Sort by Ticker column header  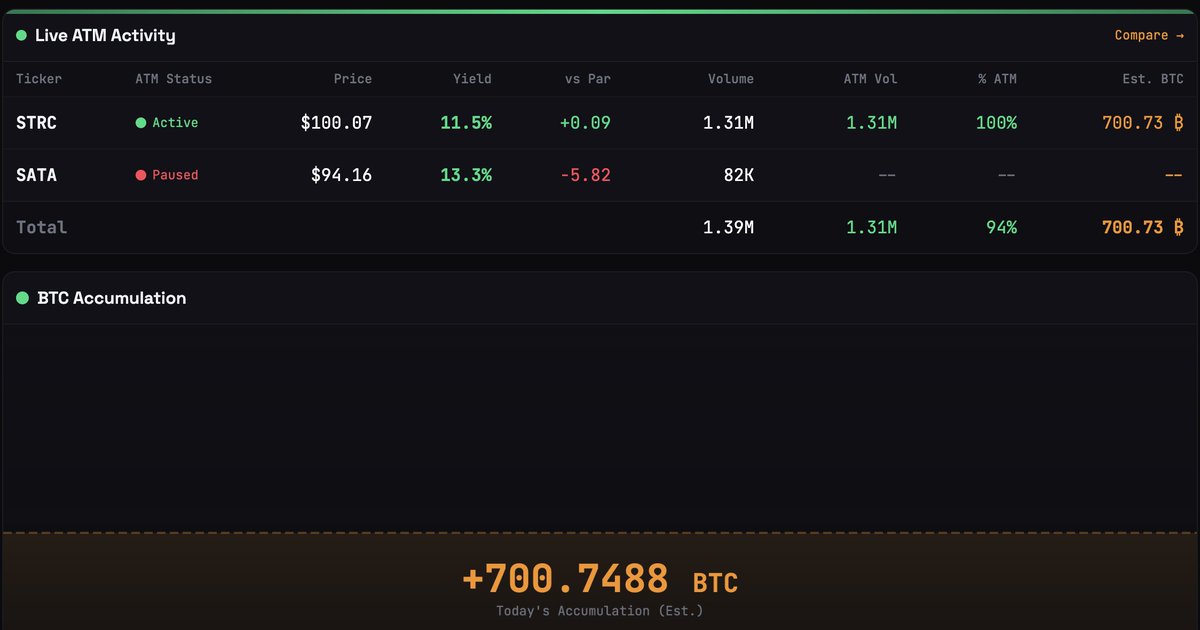click(38, 79)
